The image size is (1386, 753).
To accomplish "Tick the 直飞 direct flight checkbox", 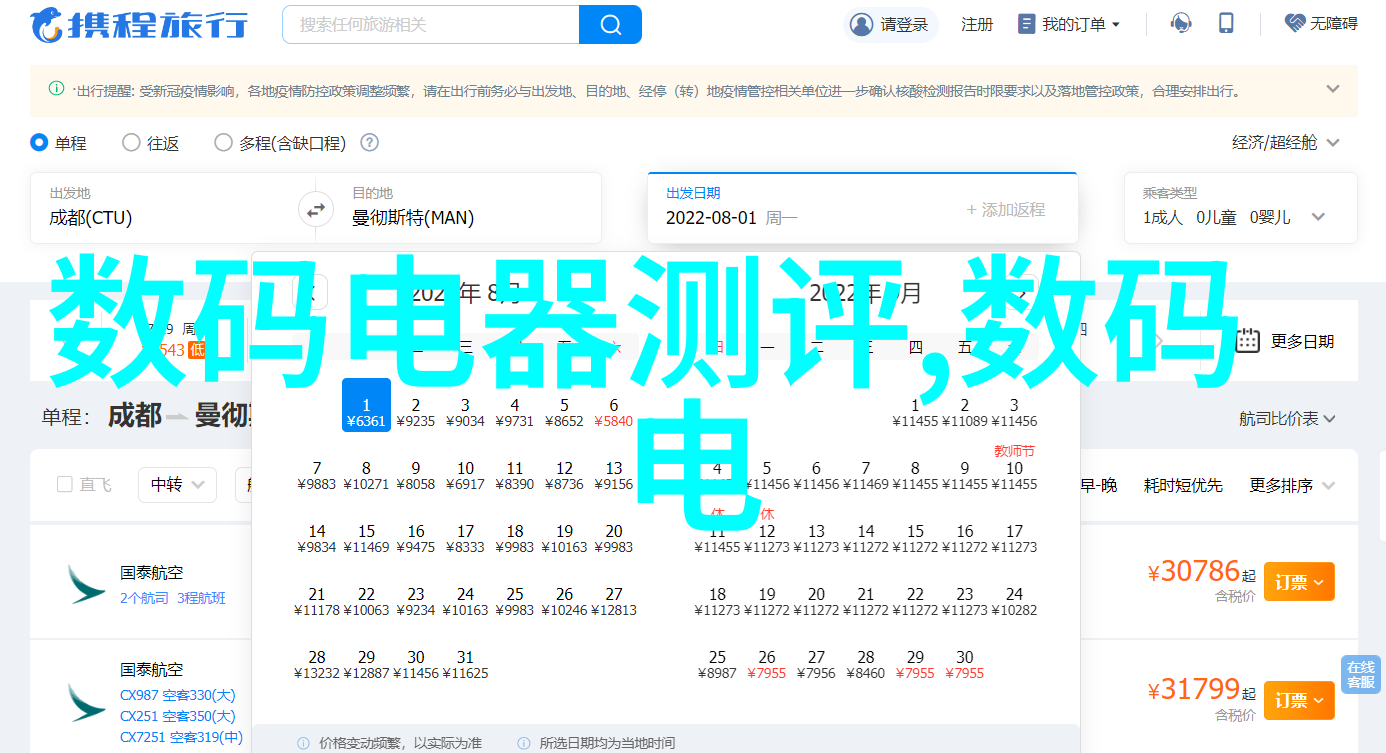I will tap(65, 484).
